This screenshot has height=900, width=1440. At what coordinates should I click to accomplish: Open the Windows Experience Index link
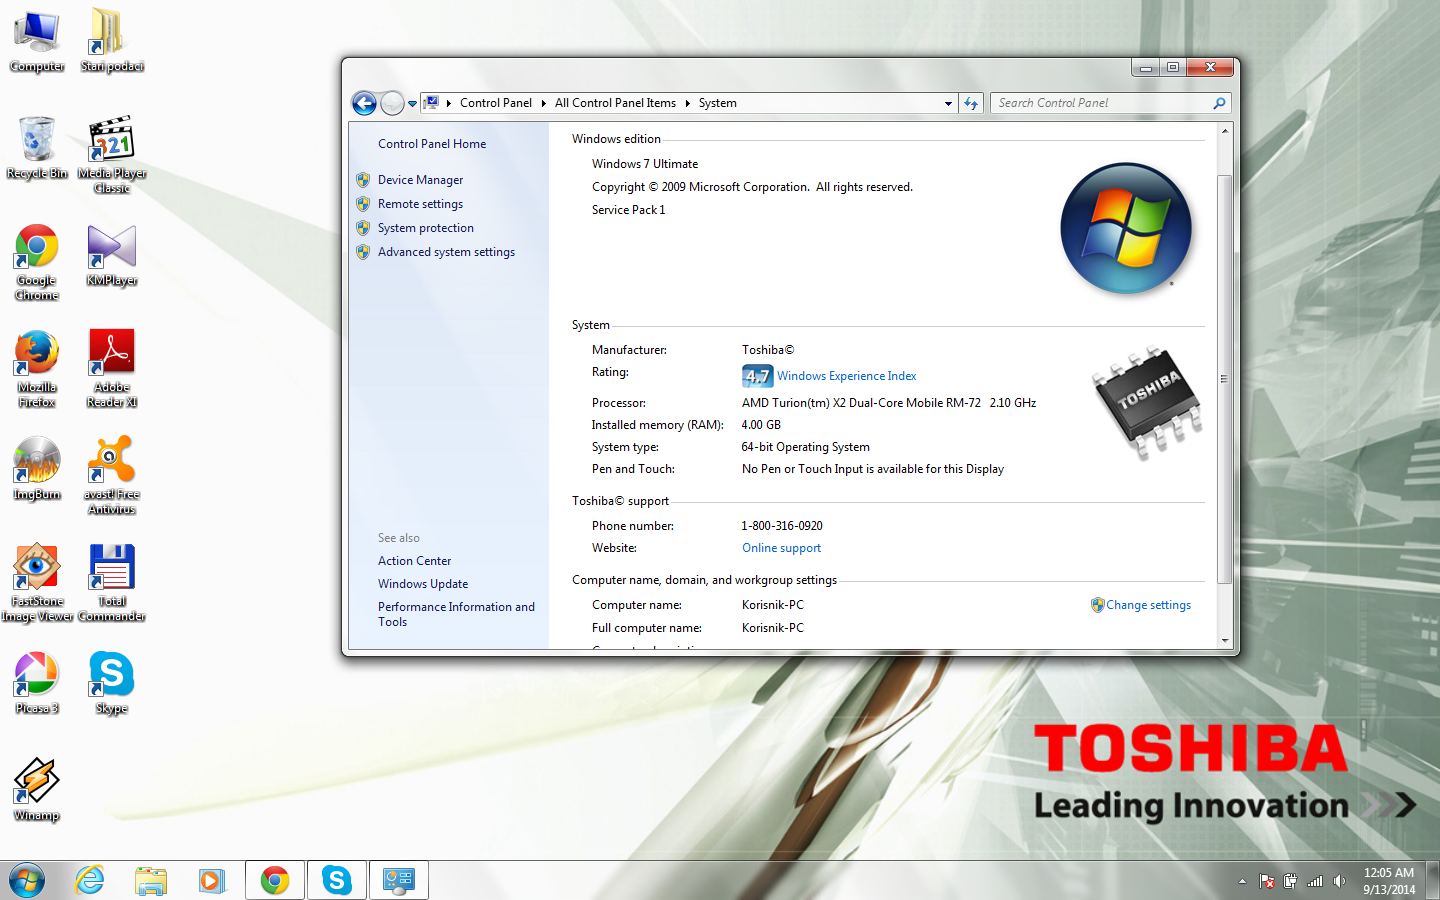click(x=846, y=376)
